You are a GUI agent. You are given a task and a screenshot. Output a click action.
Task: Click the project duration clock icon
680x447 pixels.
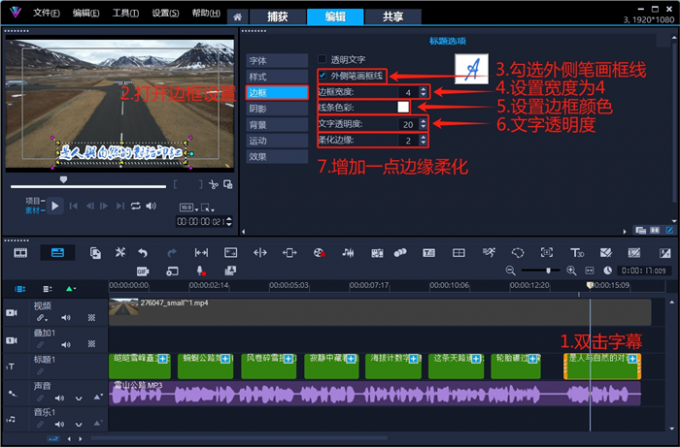pos(607,271)
